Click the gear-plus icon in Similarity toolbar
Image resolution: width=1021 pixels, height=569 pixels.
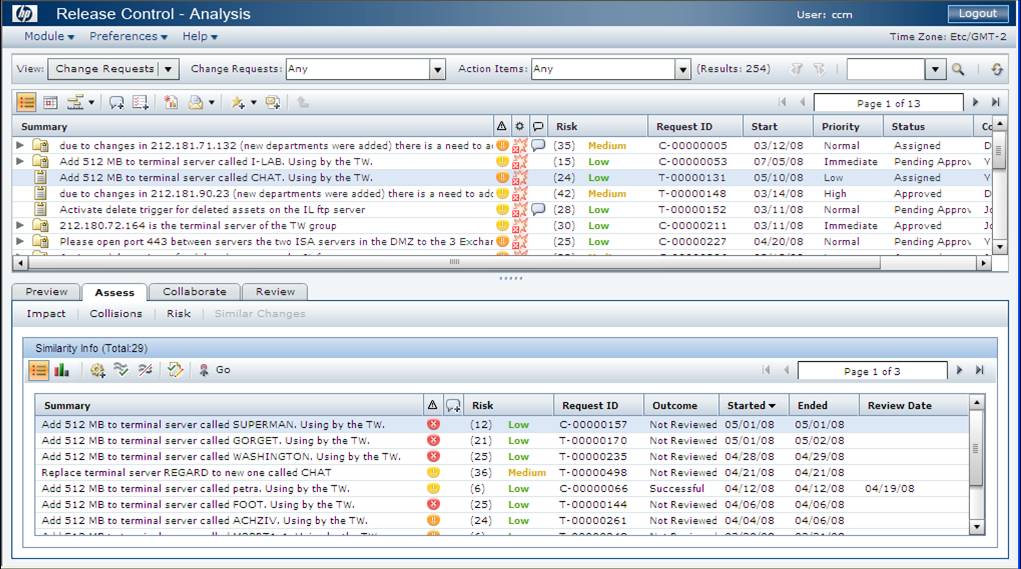point(98,370)
